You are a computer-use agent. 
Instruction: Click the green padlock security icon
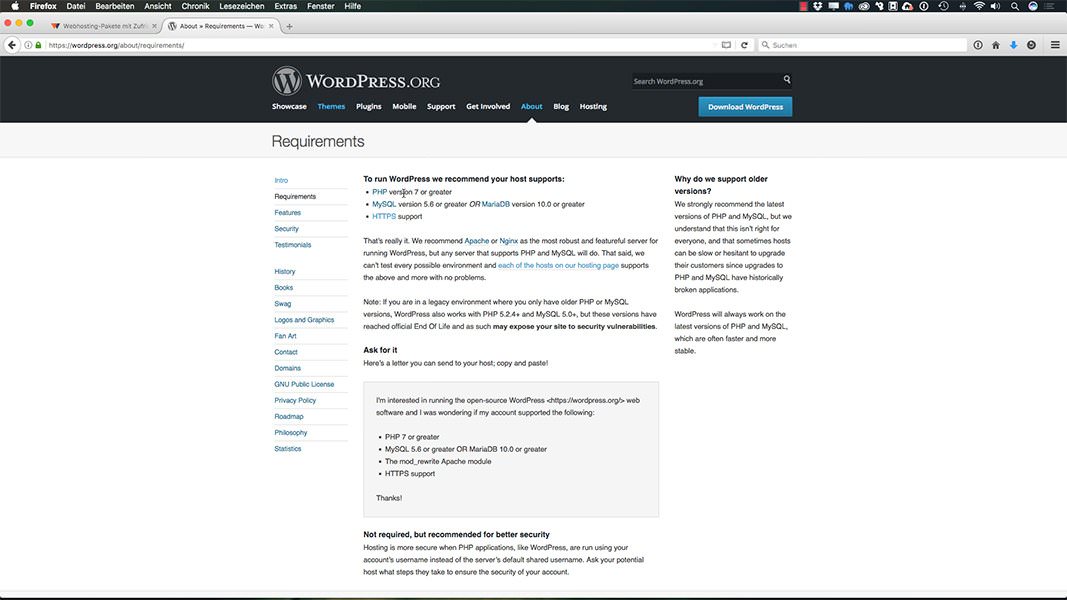(38, 45)
